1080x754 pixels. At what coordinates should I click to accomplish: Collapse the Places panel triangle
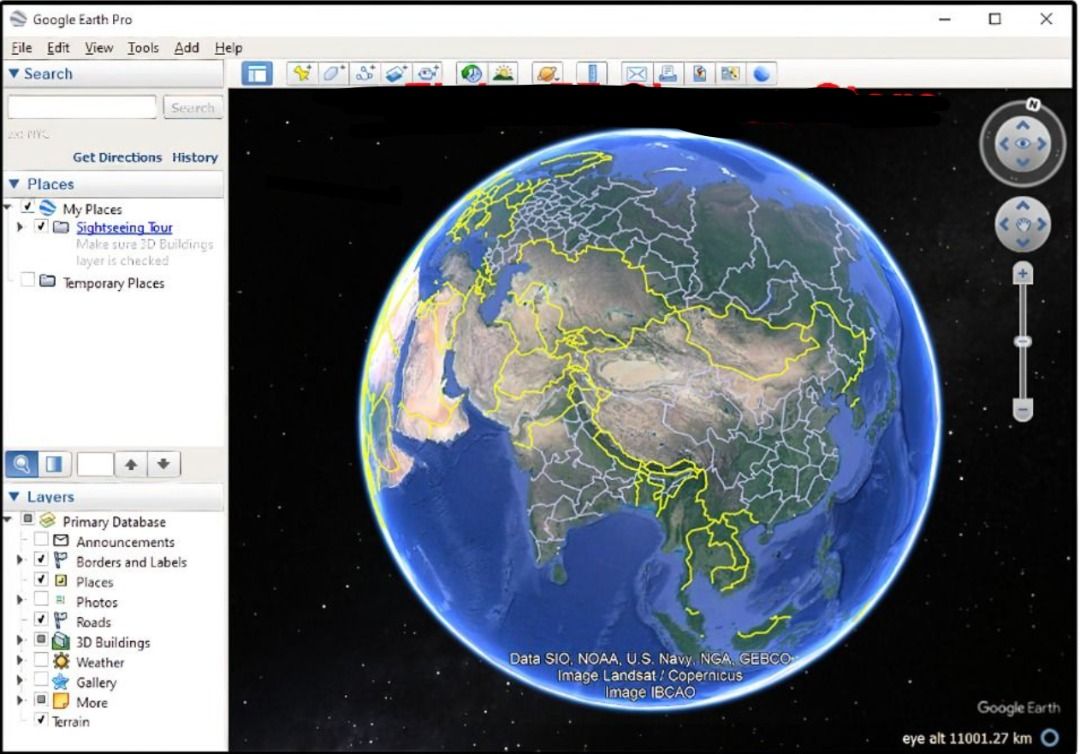(13, 184)
